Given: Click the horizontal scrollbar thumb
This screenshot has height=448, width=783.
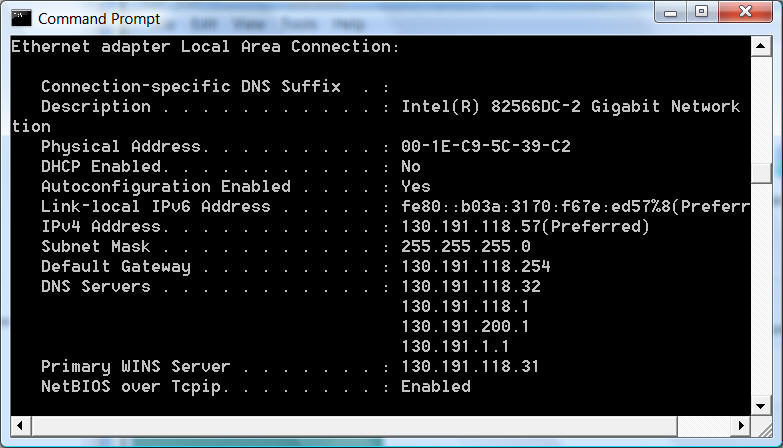Looking at the screenshot, I should point(354,426).
